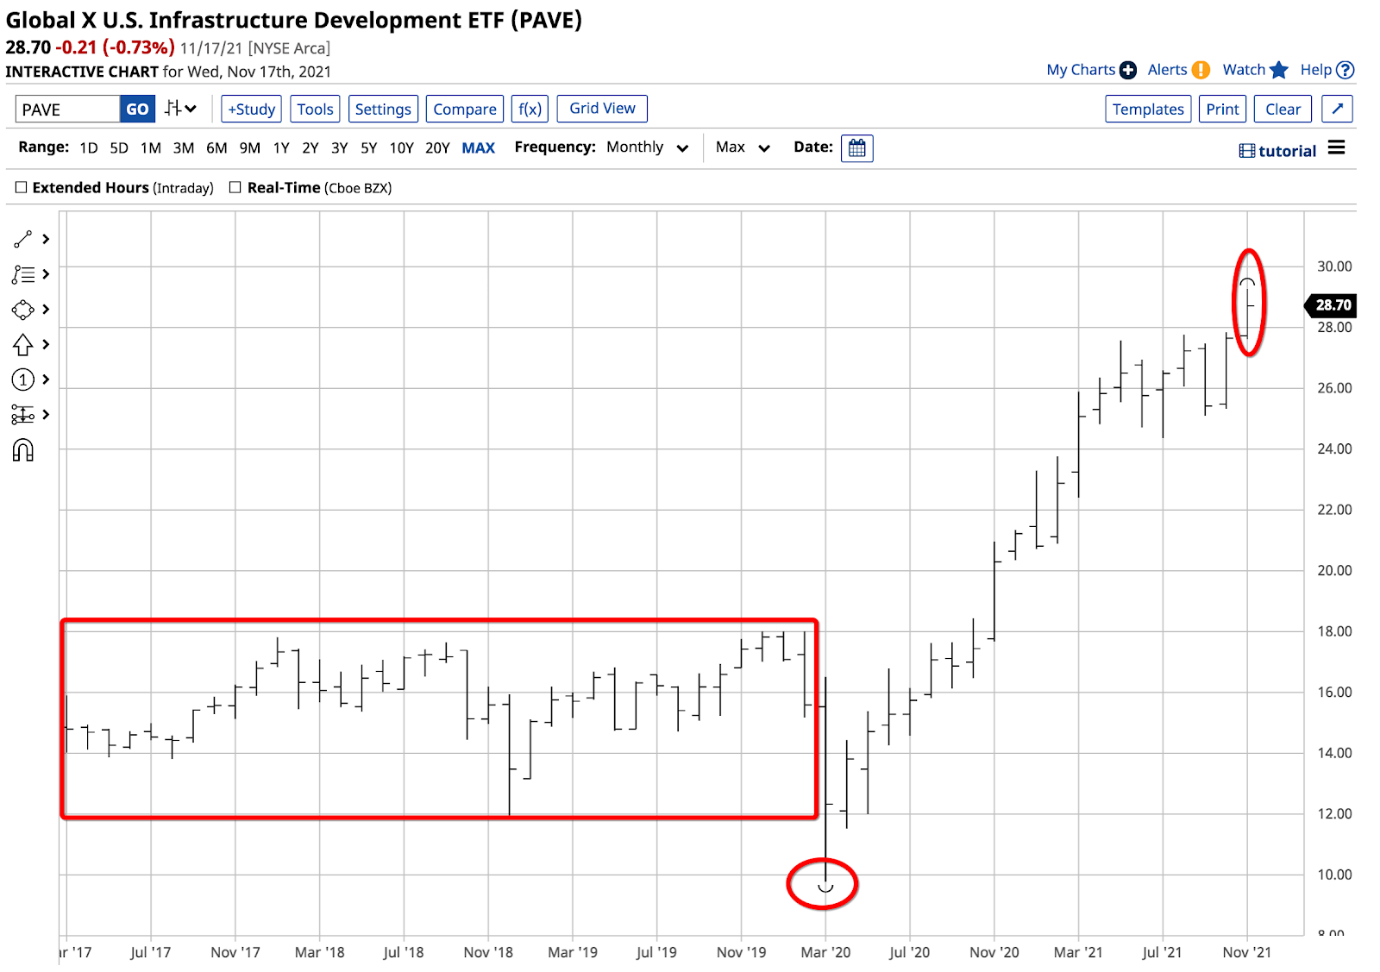
Task: Open the Templates button
Action: click(1148, 109)
